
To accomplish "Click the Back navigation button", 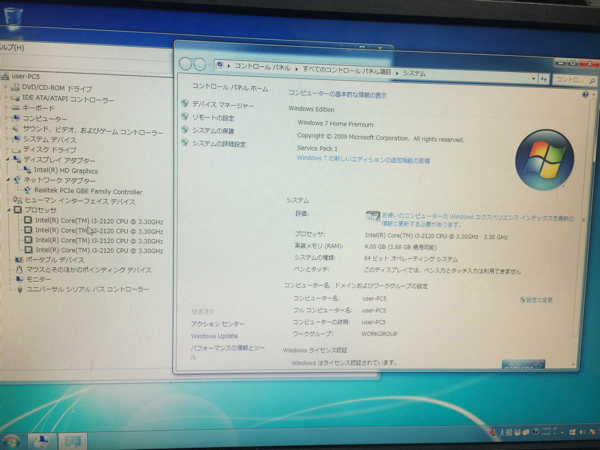I will 185,64.
